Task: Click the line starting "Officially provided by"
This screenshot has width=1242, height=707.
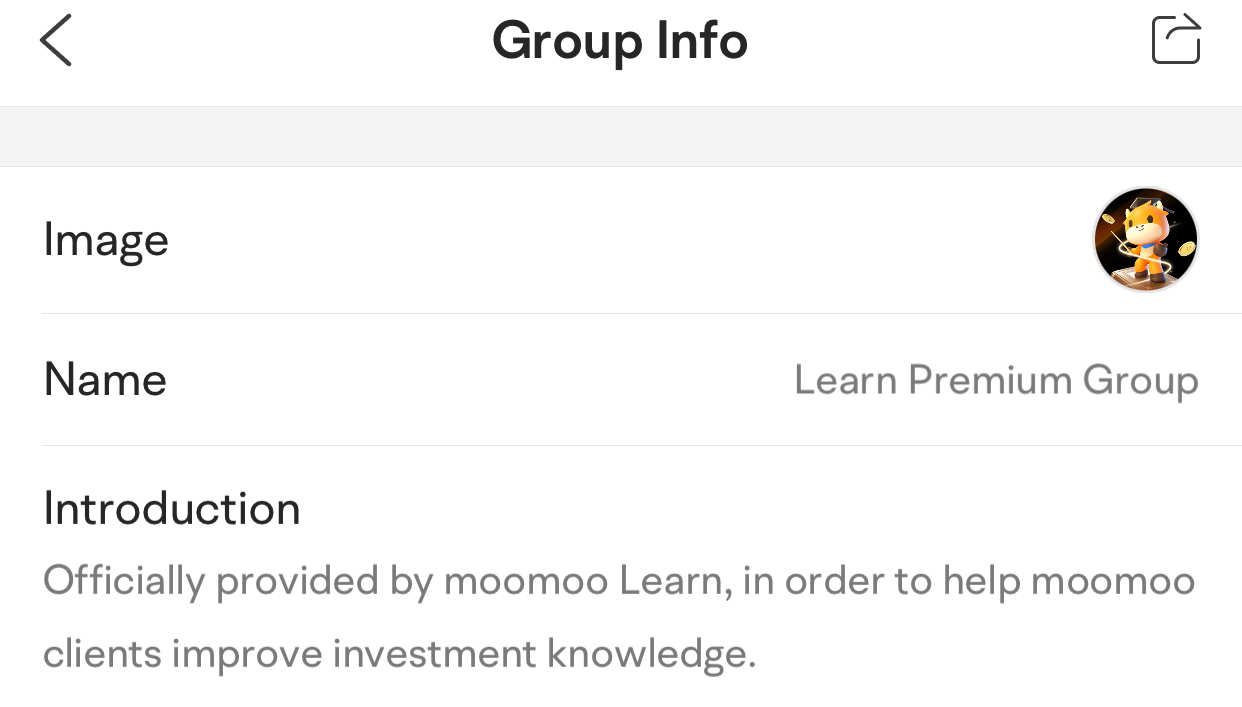Action: [619, 582]
